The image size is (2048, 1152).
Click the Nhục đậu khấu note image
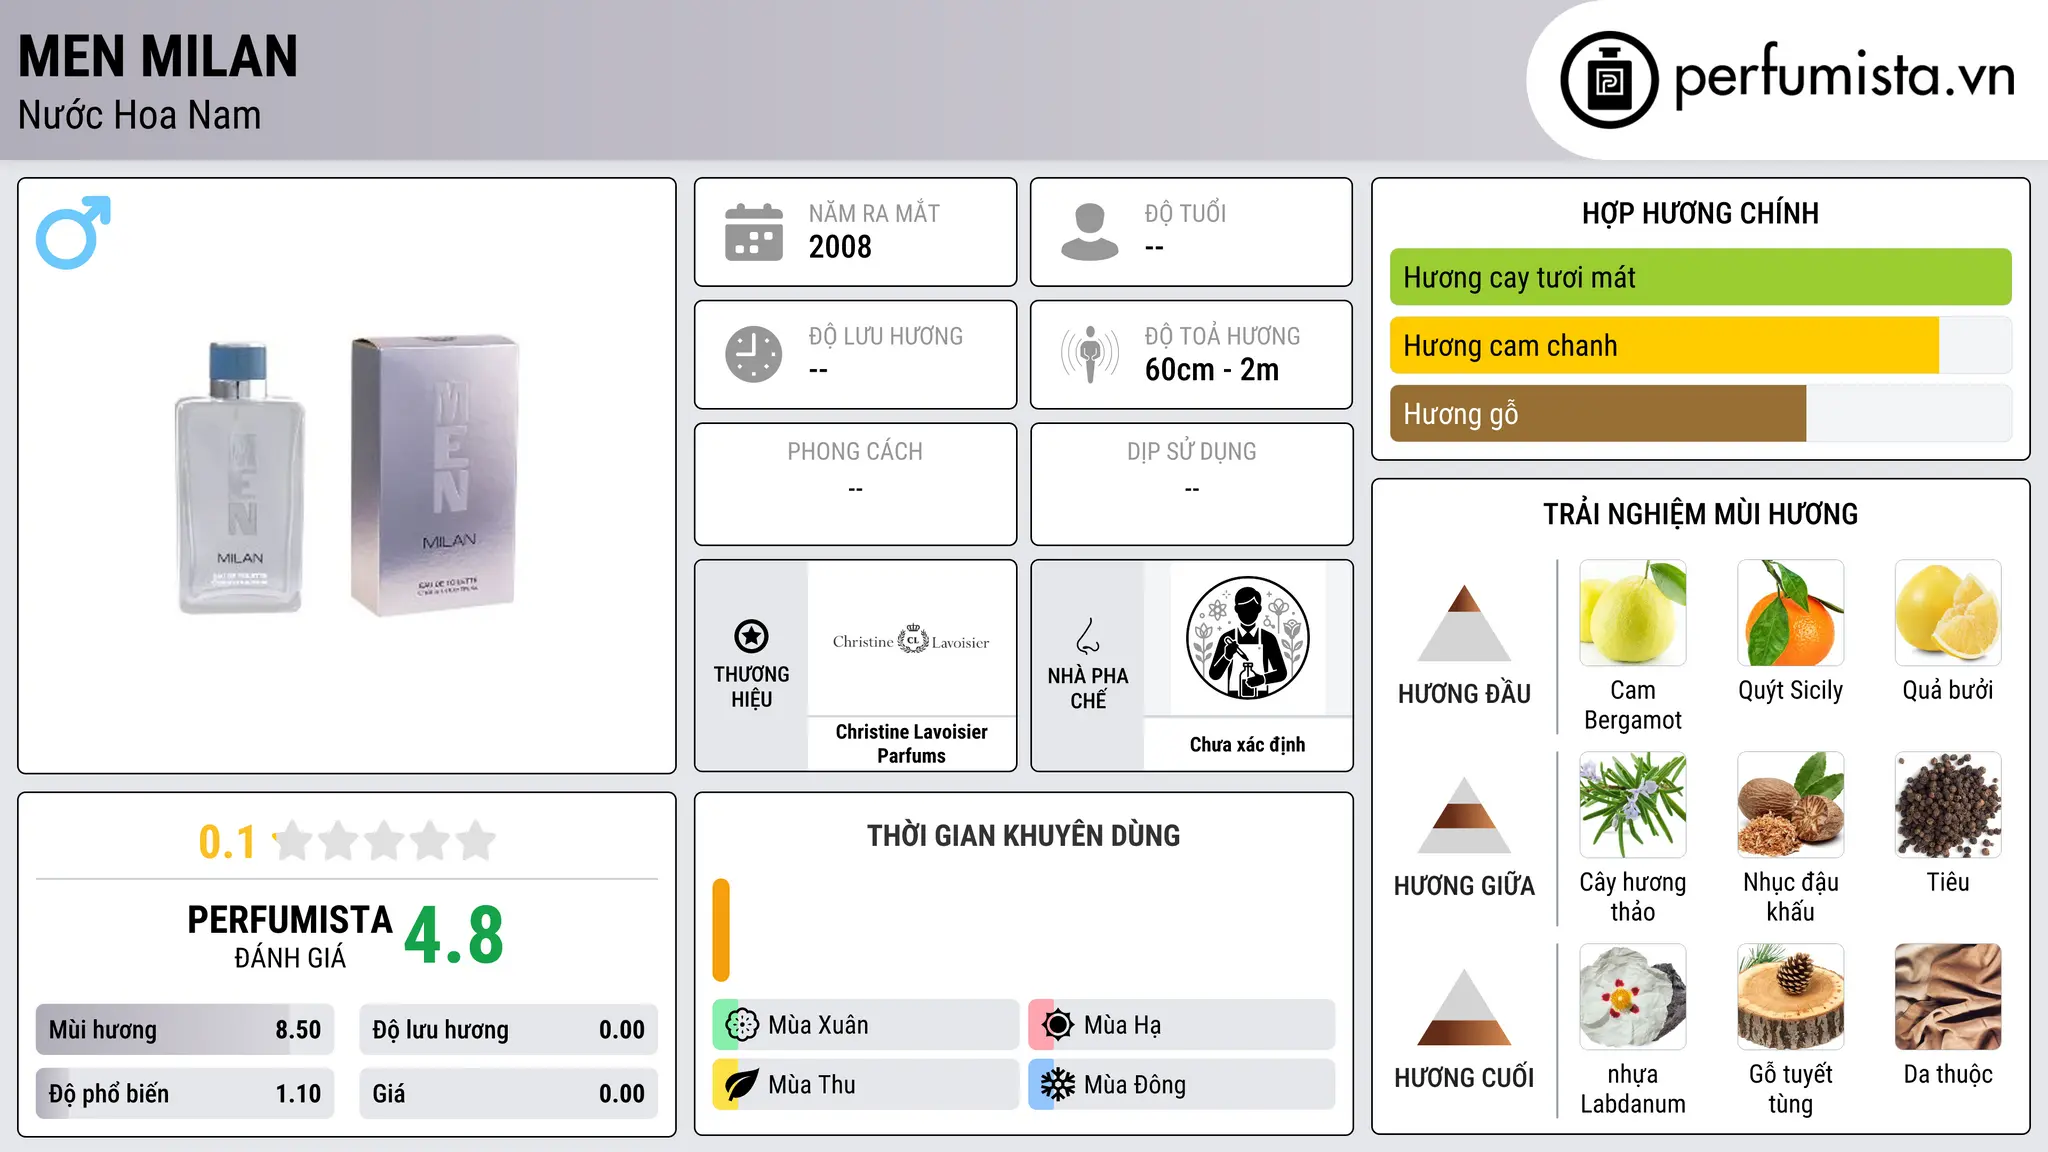pos(1790,805)
